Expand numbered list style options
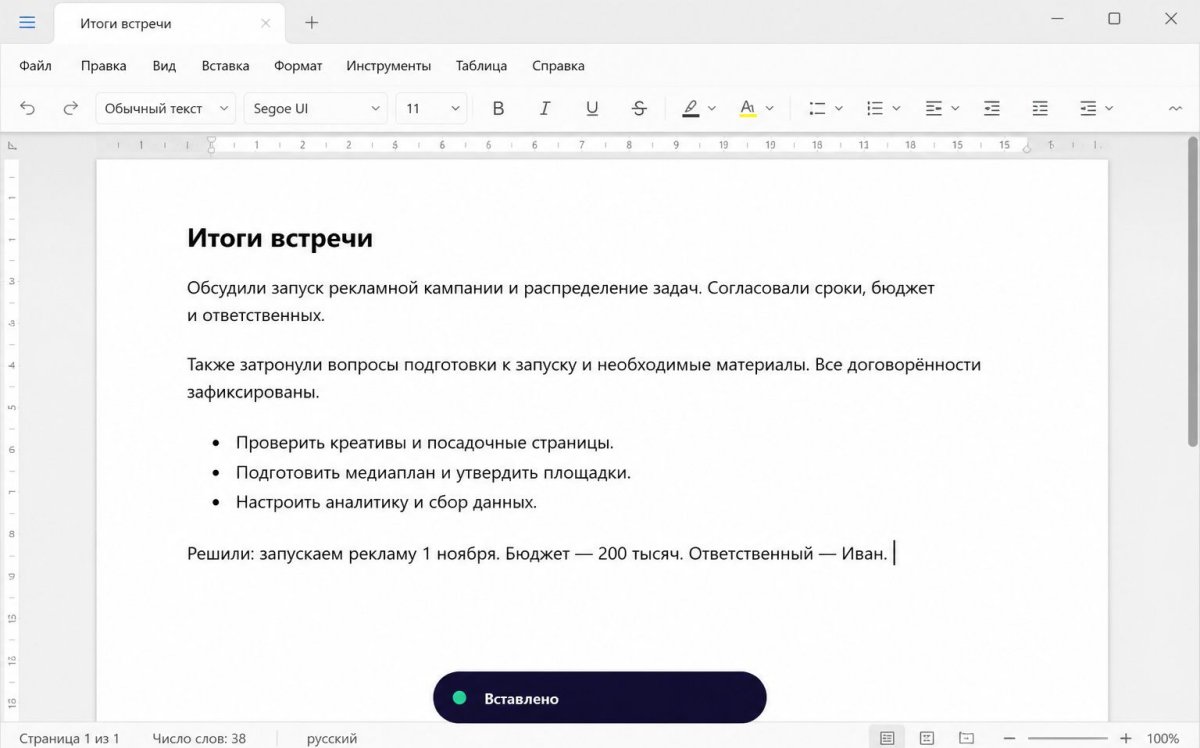This screenshot has height=748, width=1200. click(897, 108)
